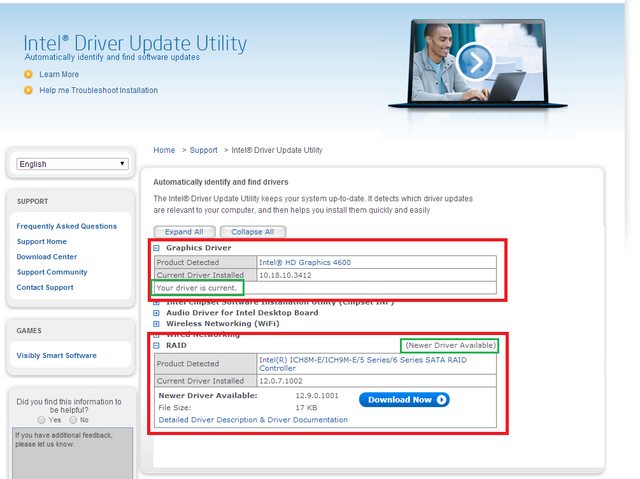Open Contact Support link

[x=45, y=287]
